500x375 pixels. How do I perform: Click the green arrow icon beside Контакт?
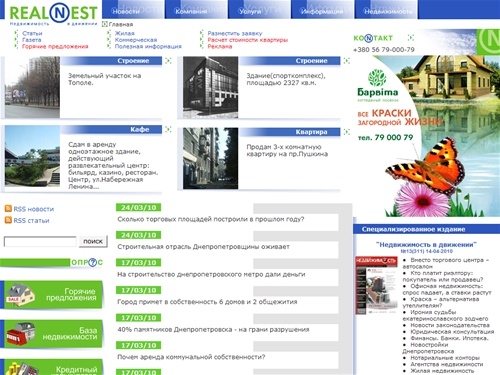tap(411, 38)
